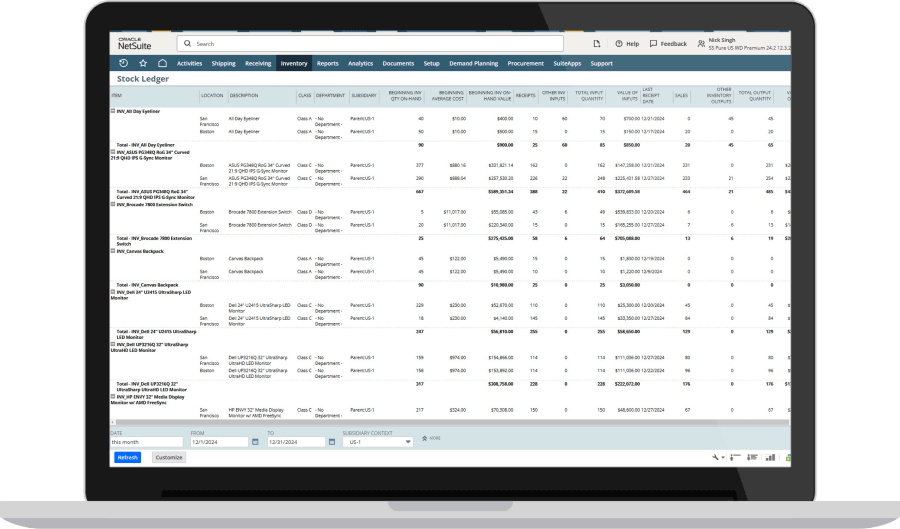900x529 pixels.
Task: Click the Oracle NetSuite logo
Action: tap(135, 44)
